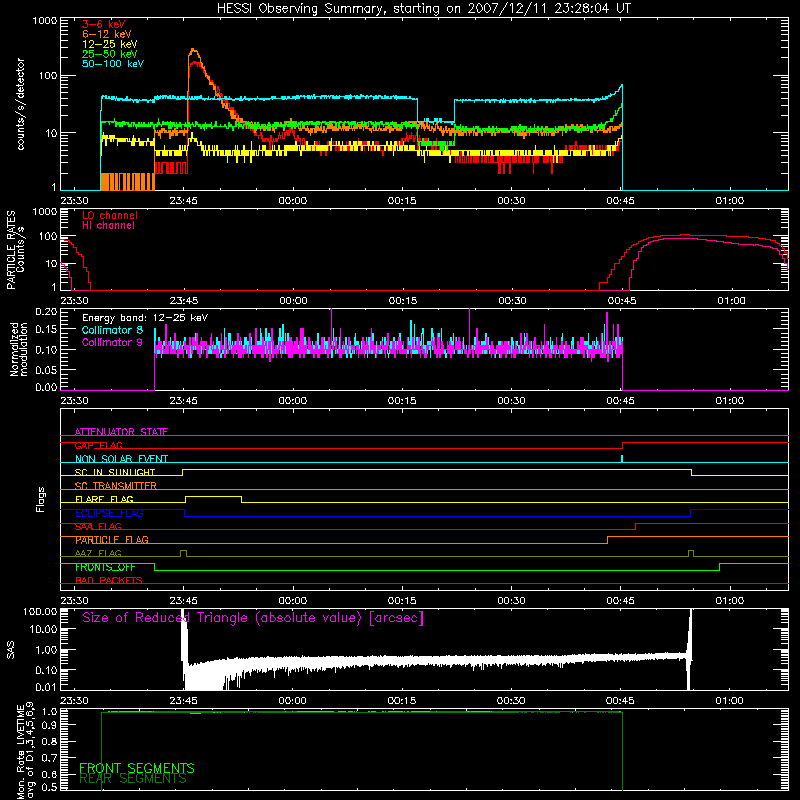Screen dimensions: 800x800
Task: Select the green '25-50 keV' legend label
Action: pos(110,54)
